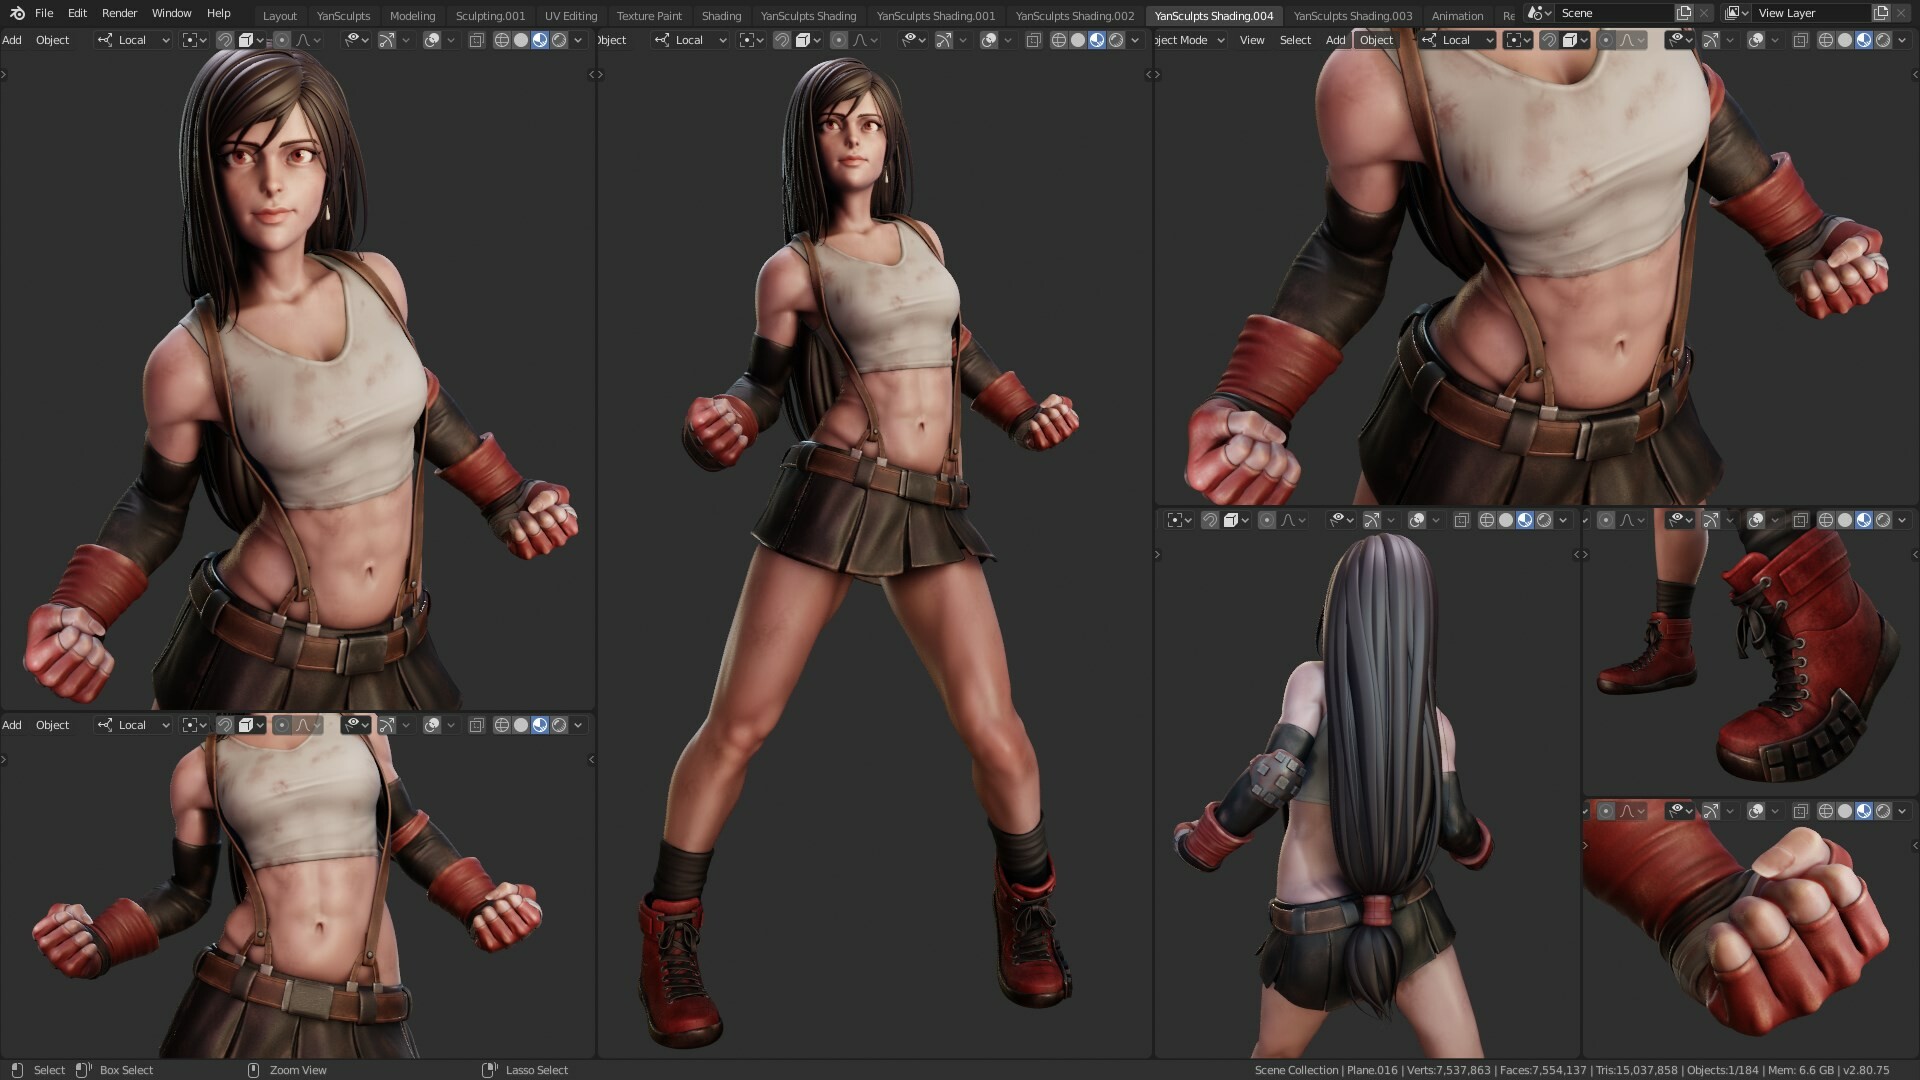This screenshot has width=1920, height=1080.
Task: Switch to the UV Editing workspace tab
Action: (571, 16)
